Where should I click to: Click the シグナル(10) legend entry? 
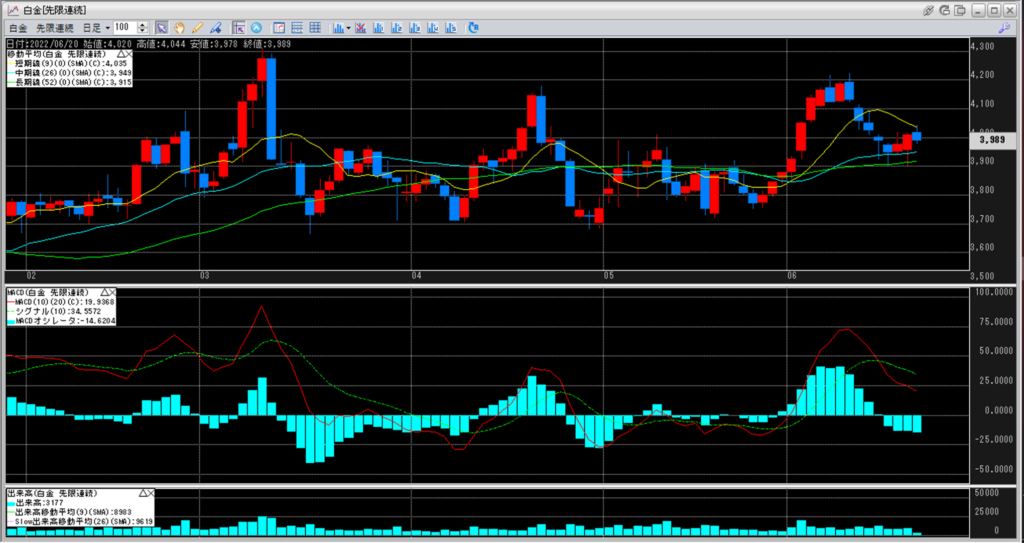54,312
